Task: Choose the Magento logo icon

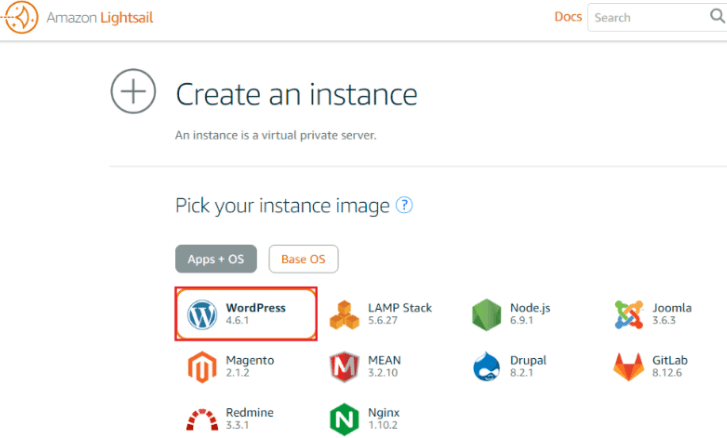Action: click(202, 367)
